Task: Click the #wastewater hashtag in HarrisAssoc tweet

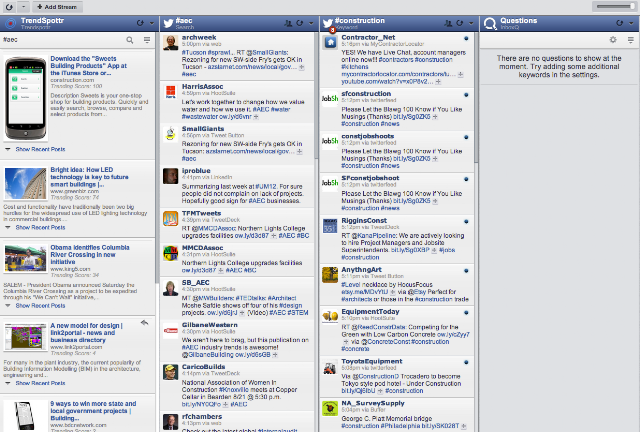Action: pos(198,117)
